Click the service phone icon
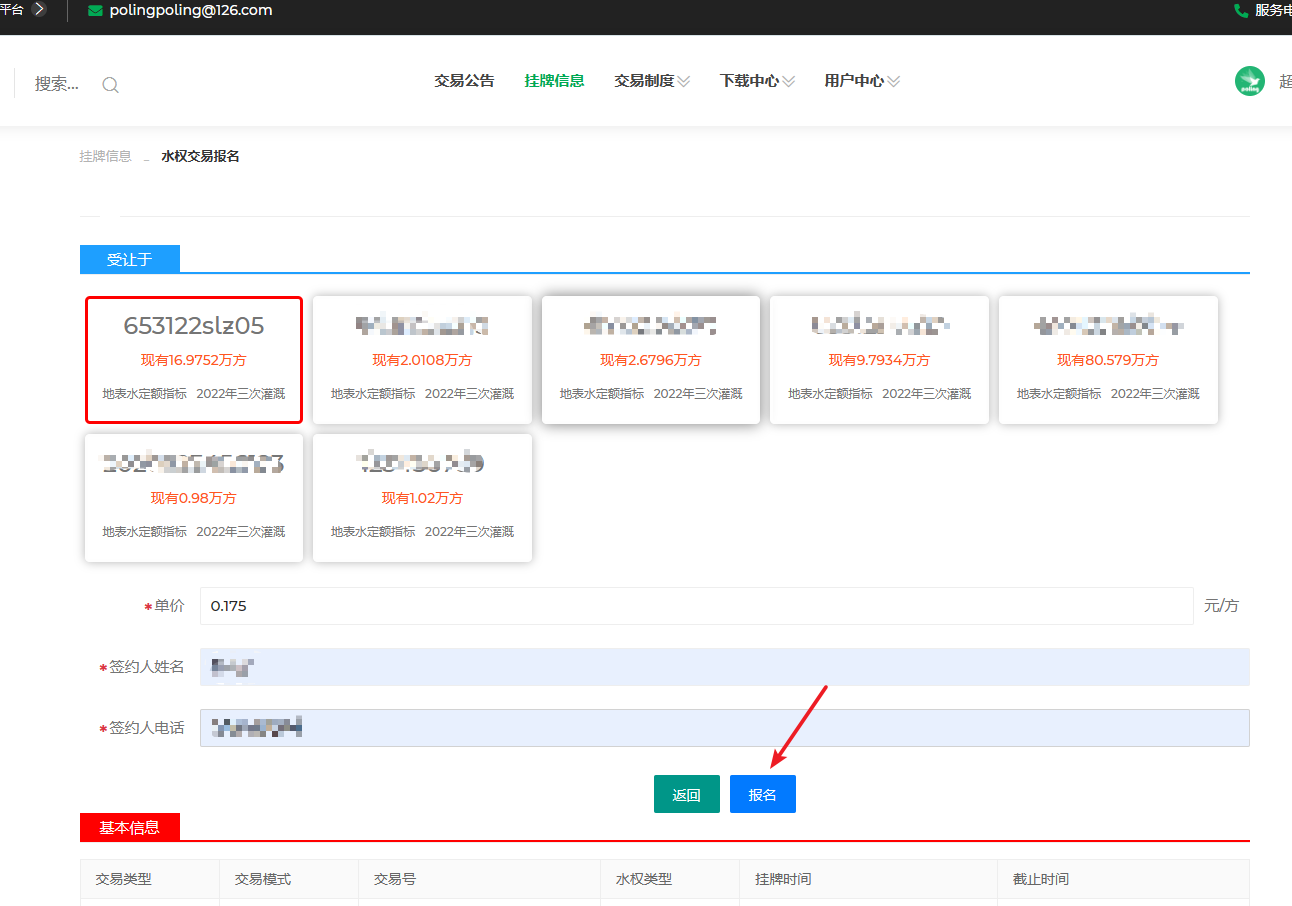Screen dimensions: 1292x906 1241,10
